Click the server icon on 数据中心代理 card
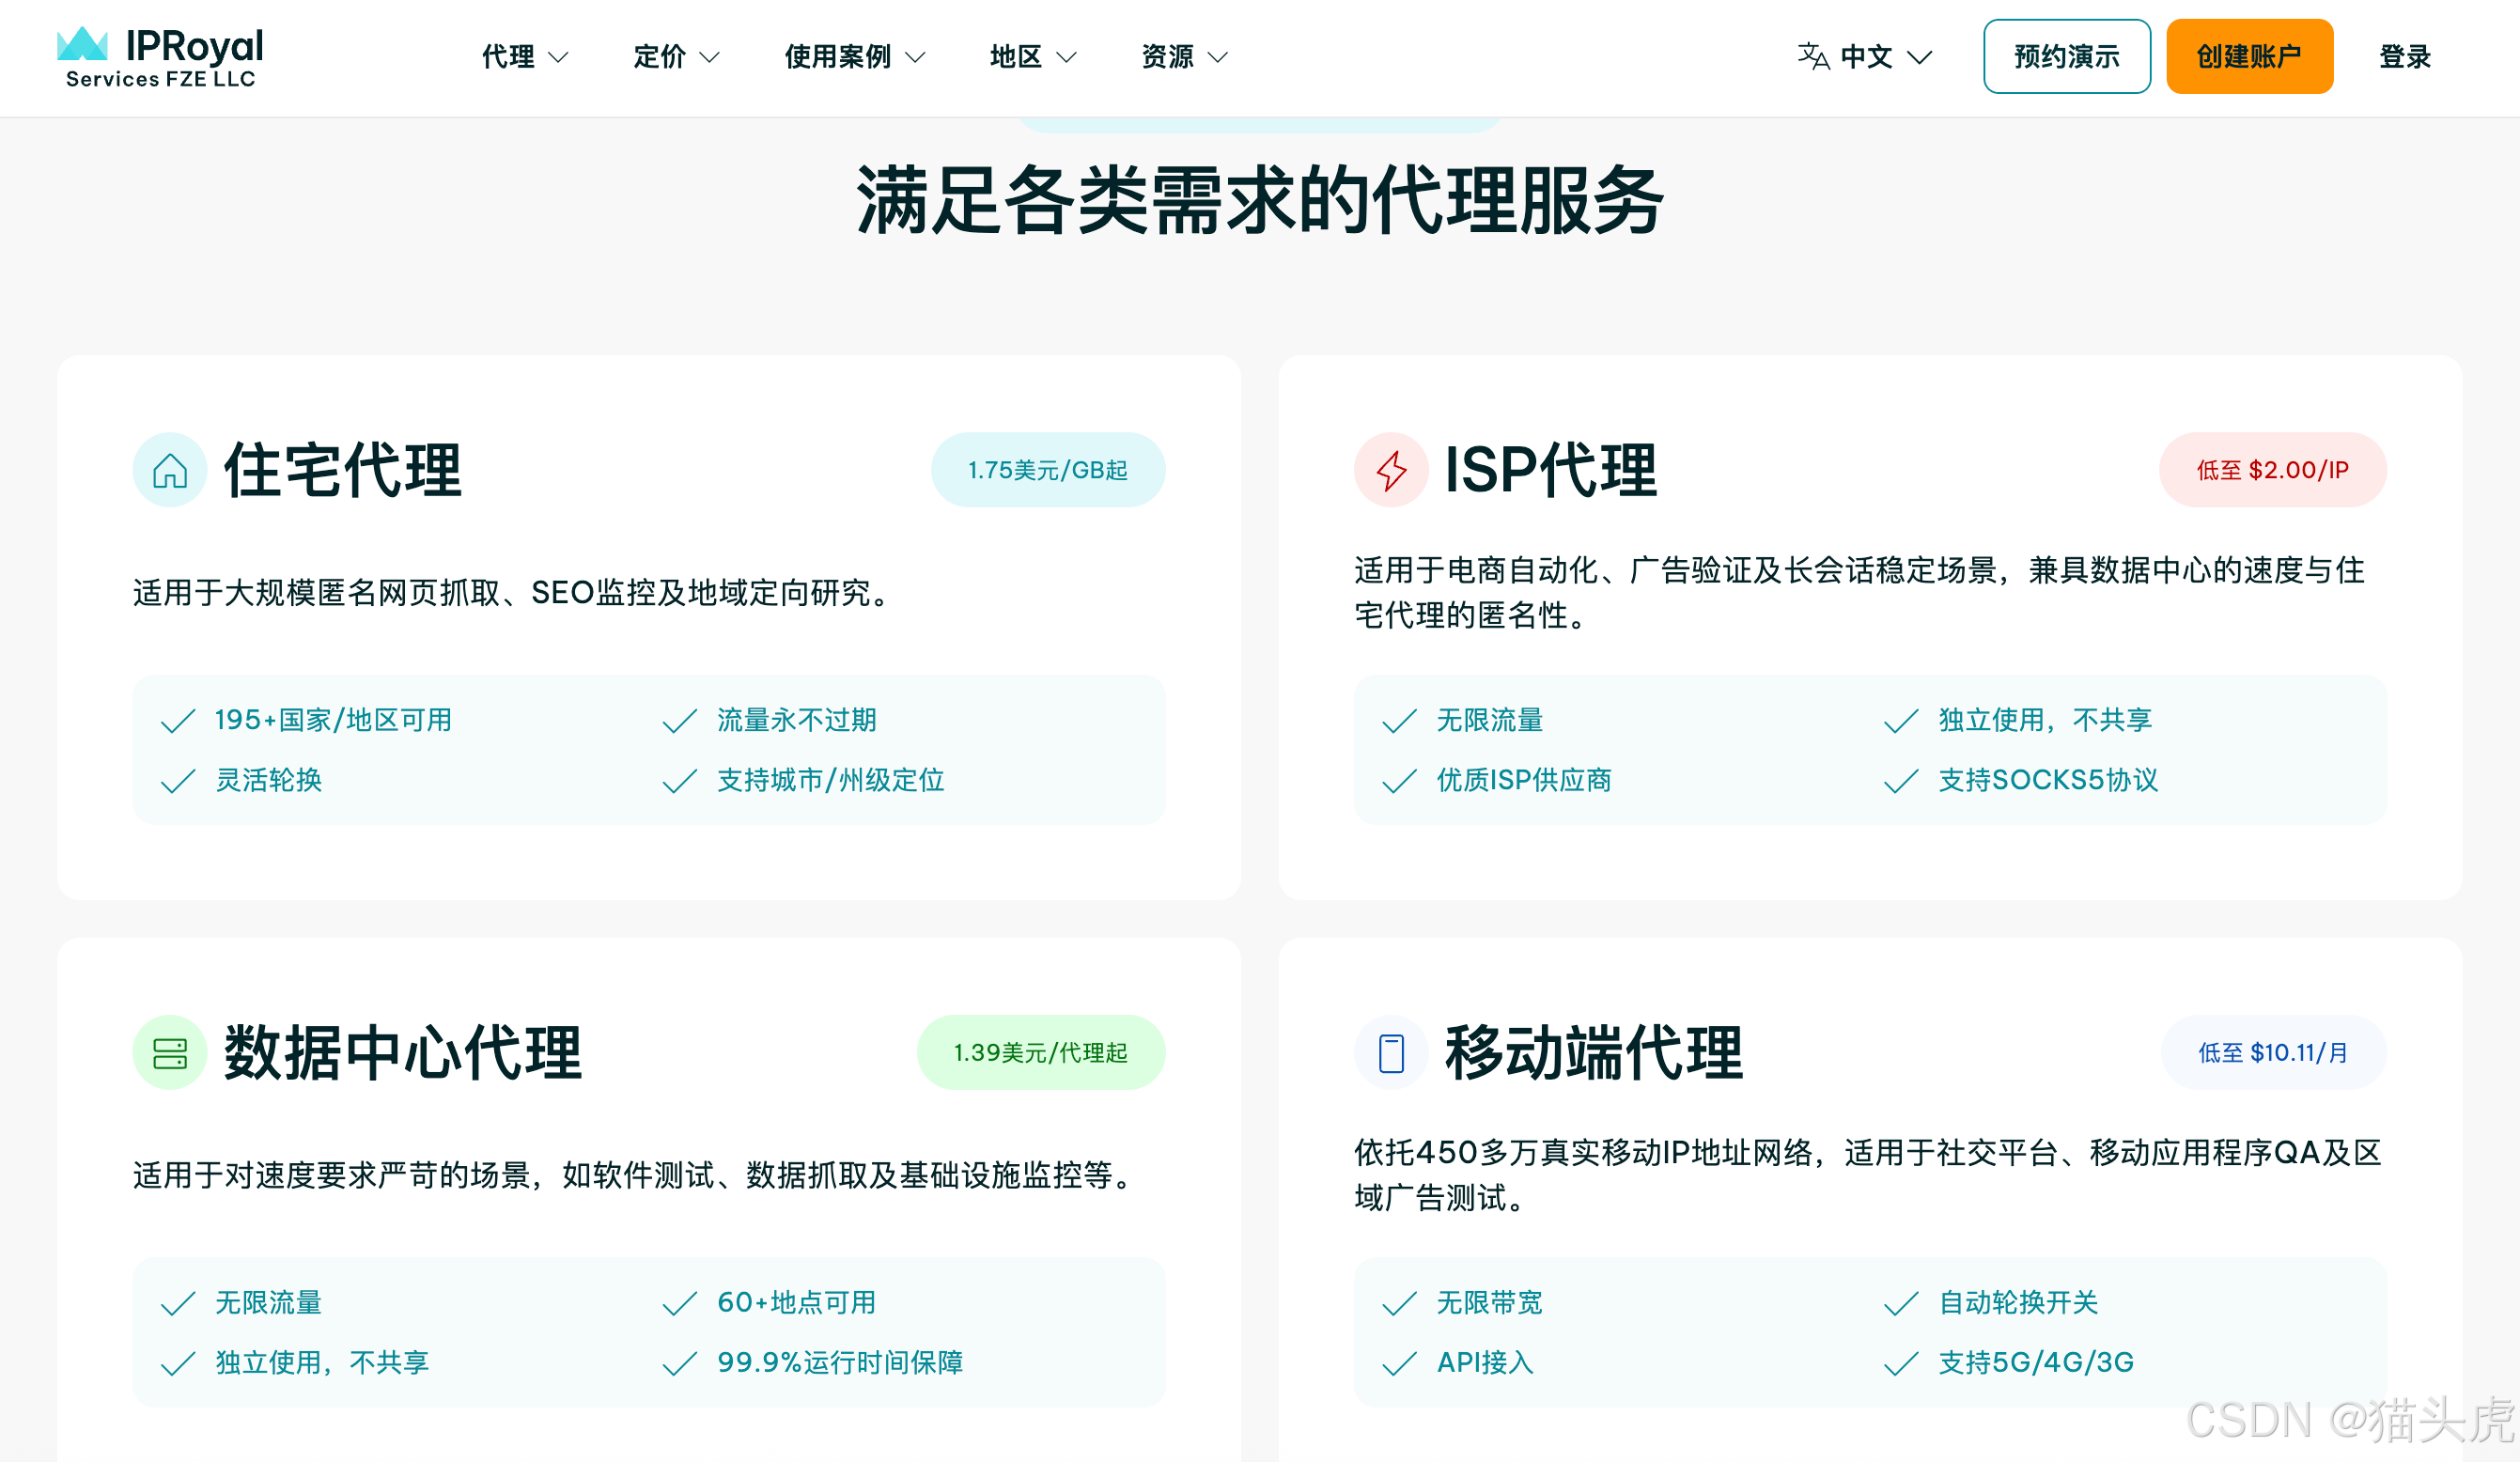The width and height of the screenshot is (2520, 1462). 170,1051
